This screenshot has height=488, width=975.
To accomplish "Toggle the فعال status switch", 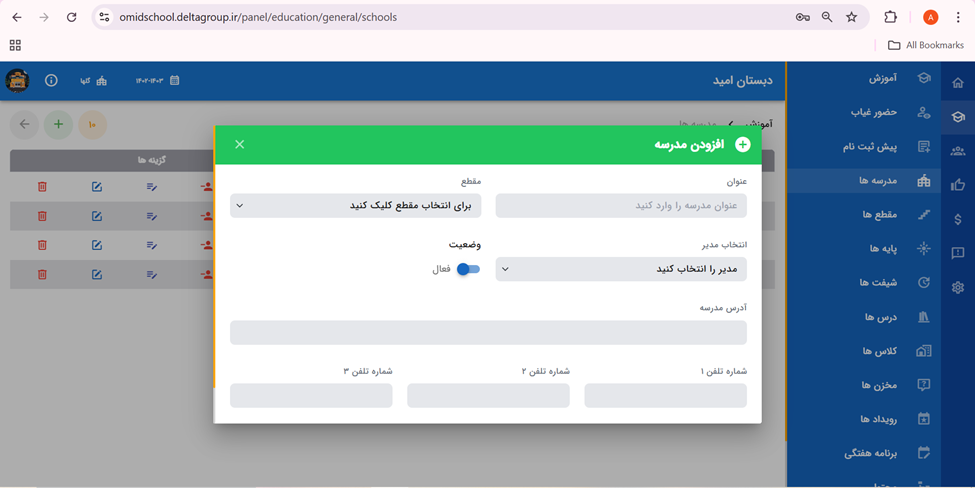I will click(x=468, y=269).
